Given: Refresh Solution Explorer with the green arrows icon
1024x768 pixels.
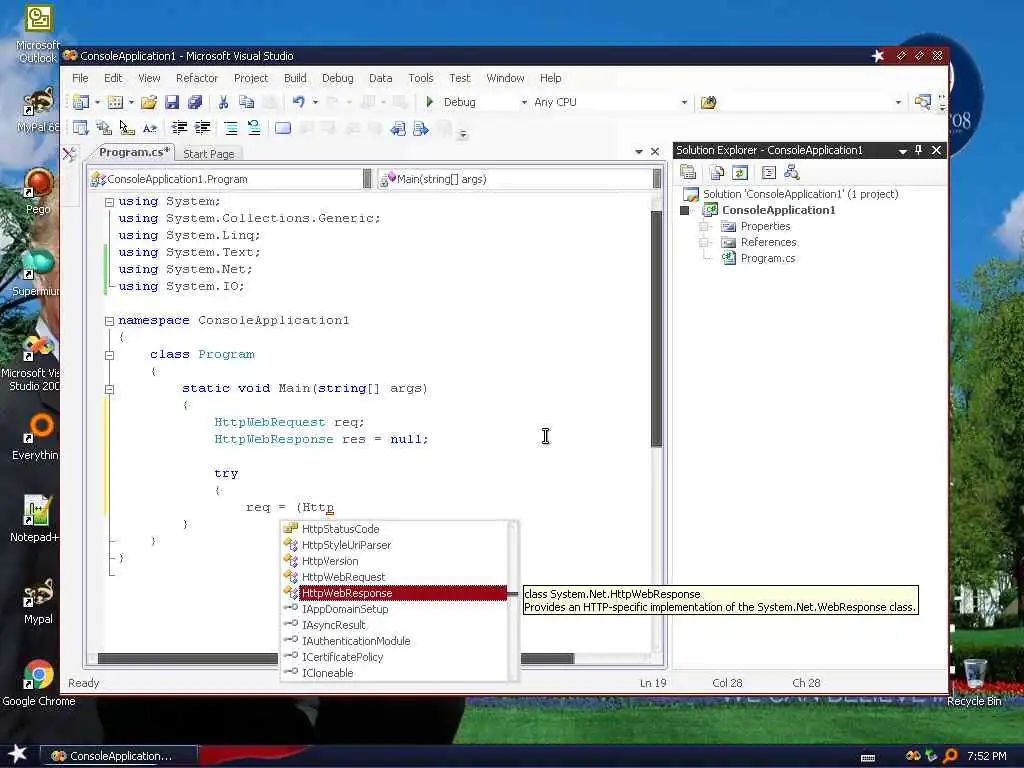Looking at the screenshot, I should [740, 172].
